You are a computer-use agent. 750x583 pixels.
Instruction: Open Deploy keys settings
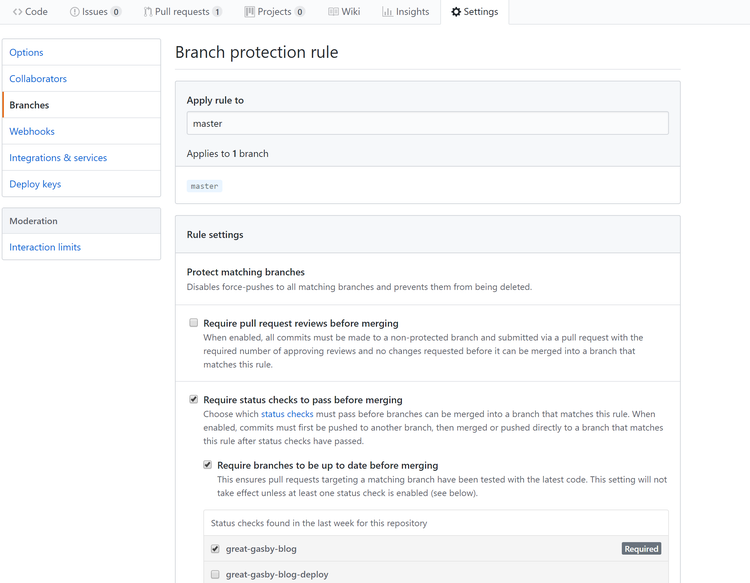(81, 184)
